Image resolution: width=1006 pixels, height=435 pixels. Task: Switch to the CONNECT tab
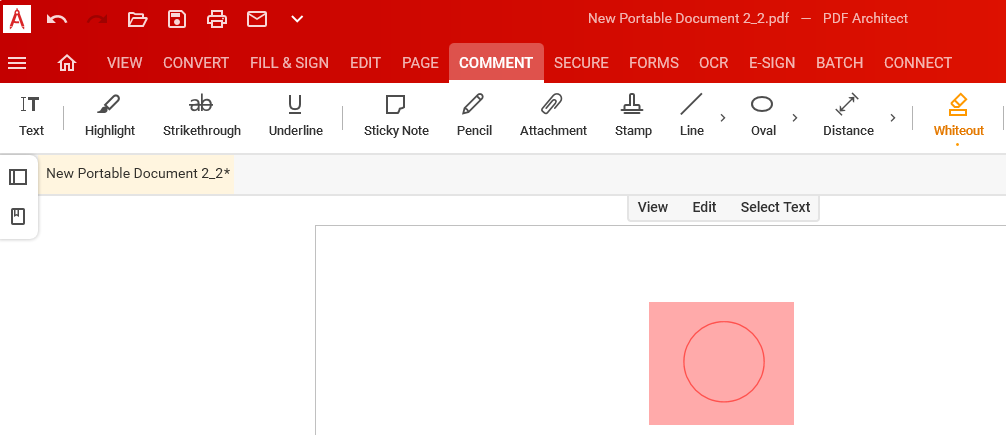(917, 63)
